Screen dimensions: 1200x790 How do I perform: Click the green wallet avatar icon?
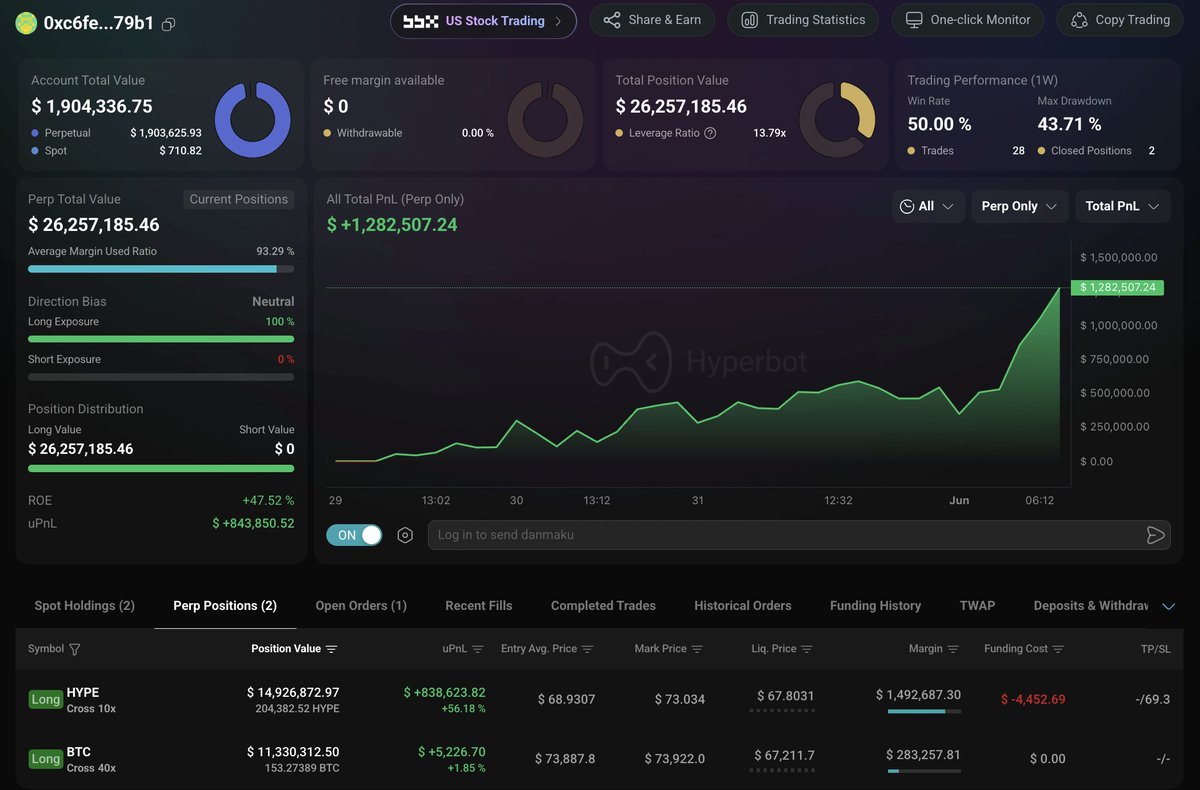25,22
